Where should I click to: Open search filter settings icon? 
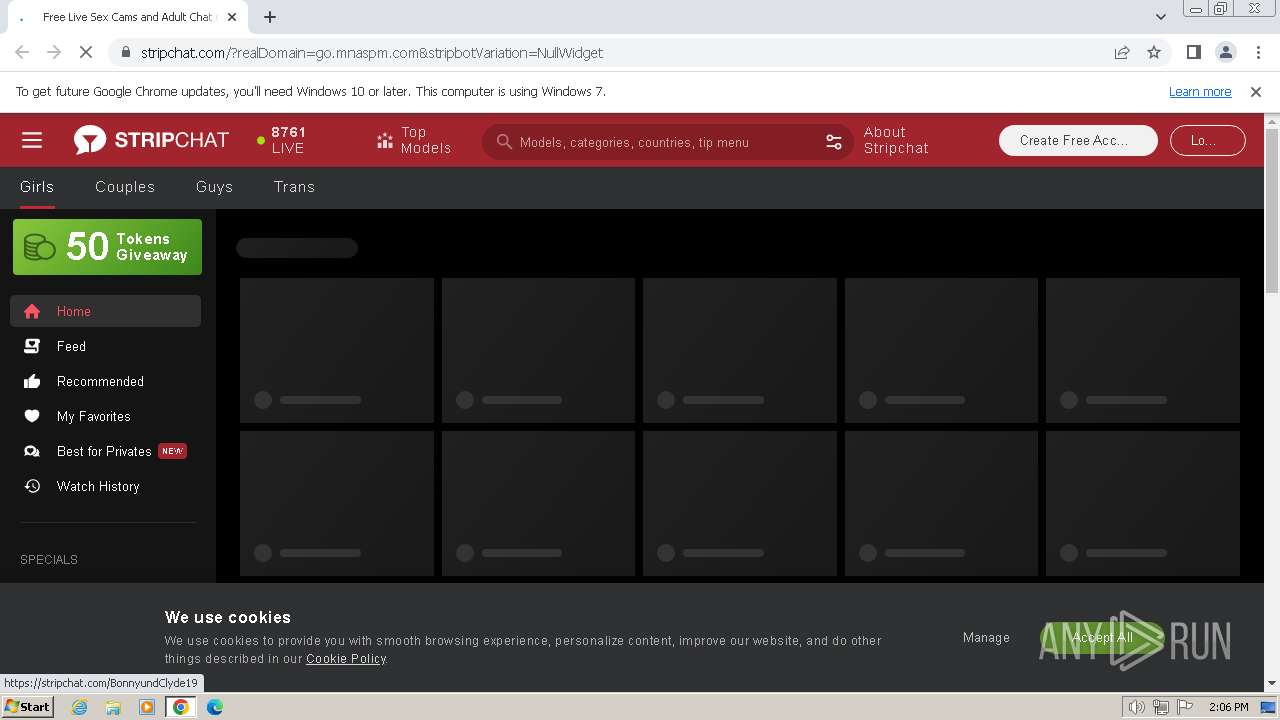point(834,142)
